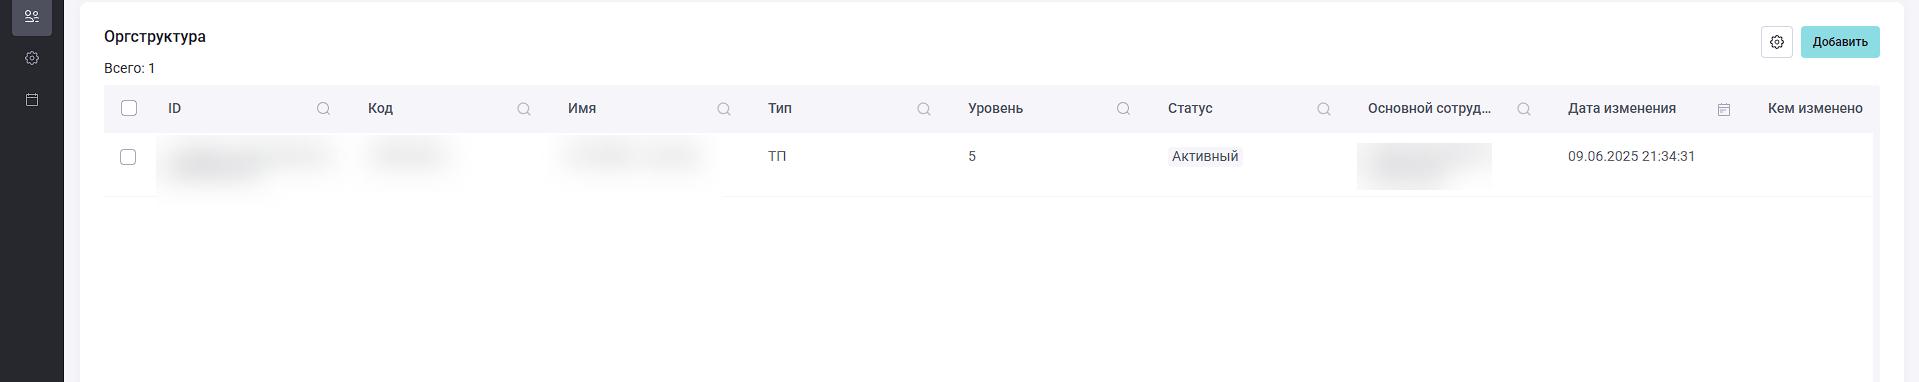The width and height of the screenshot is (1919, 382).
Task: Click the Статус column header
Action: [x=1190, y=108]
